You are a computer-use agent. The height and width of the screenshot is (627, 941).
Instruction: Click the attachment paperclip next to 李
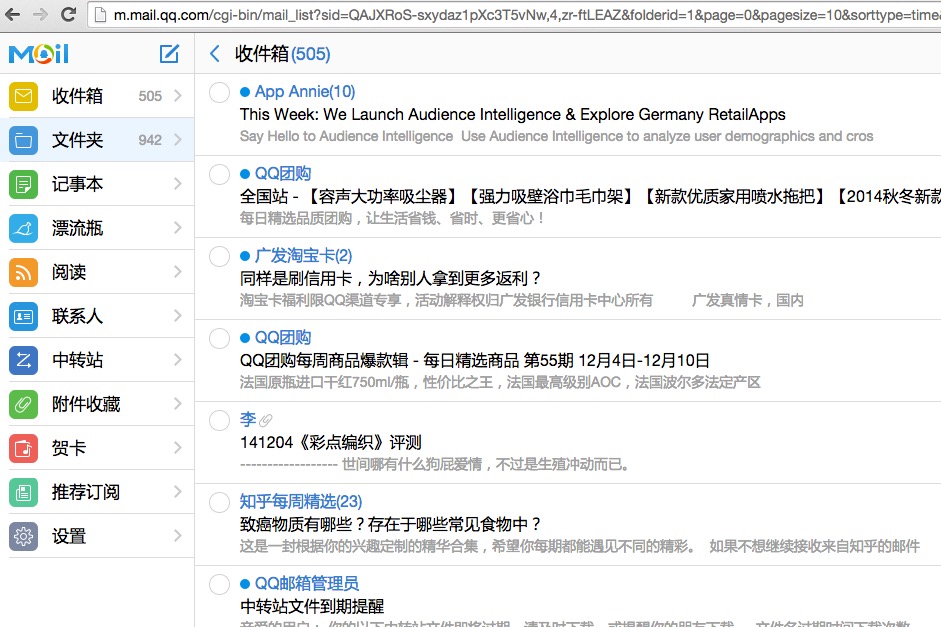tap(265, 421)
